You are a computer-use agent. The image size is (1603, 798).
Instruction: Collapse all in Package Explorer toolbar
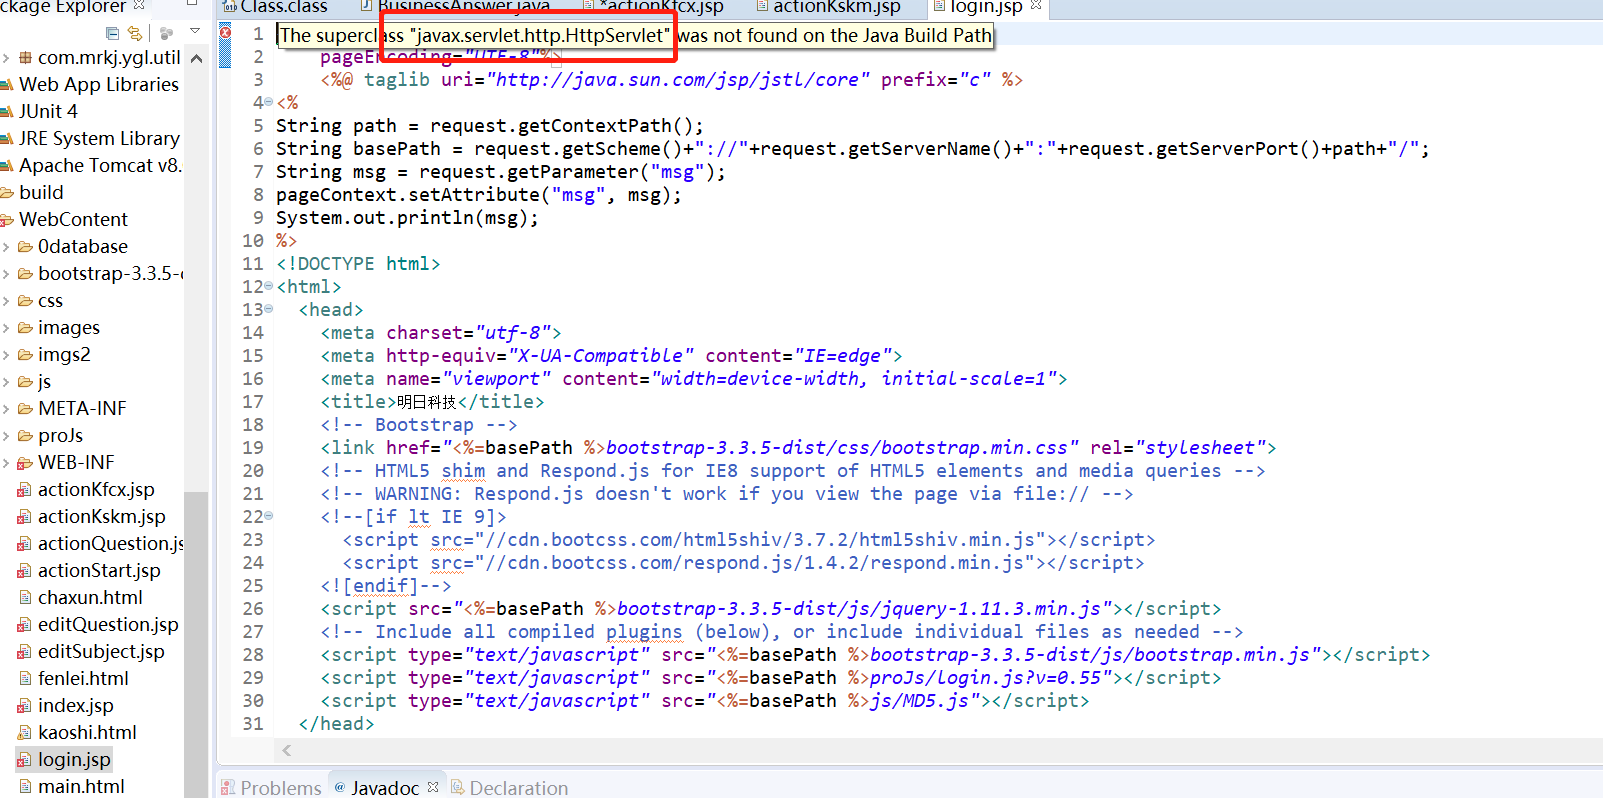coord(112,33)
